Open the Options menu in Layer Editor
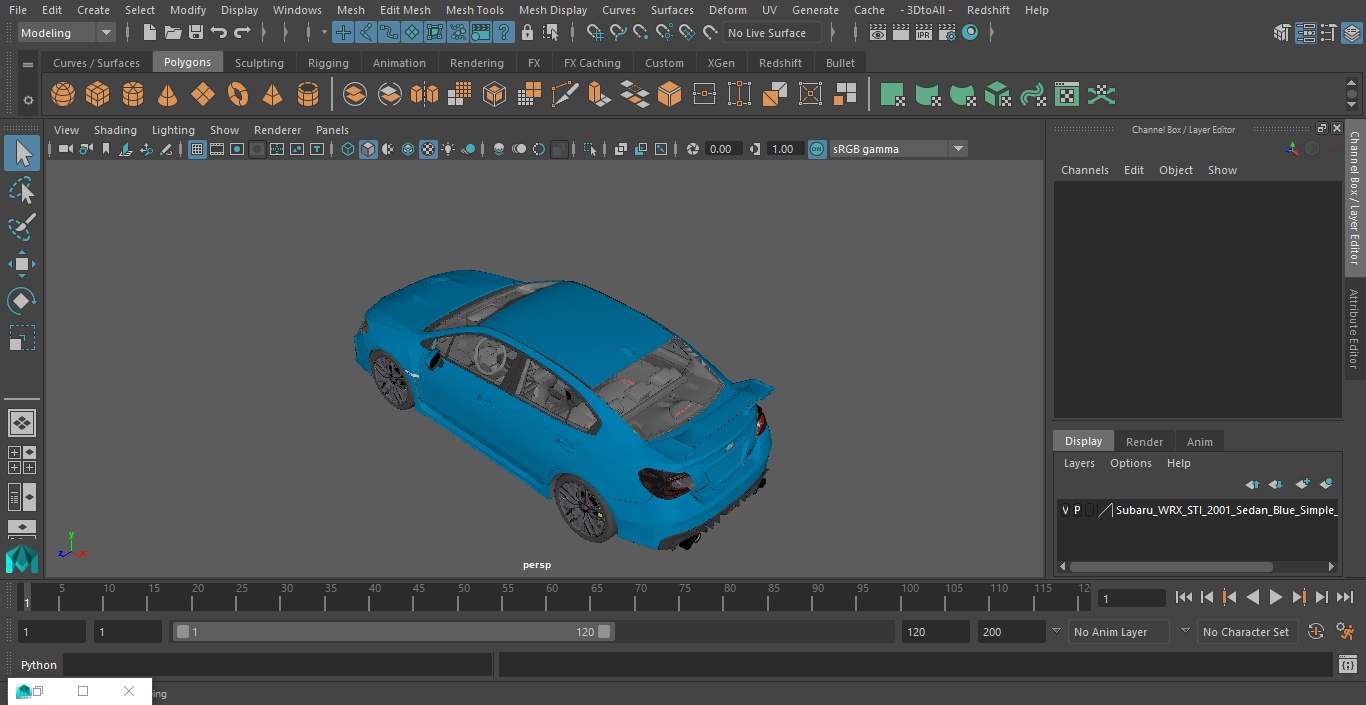 pyautogui.click(x=1131, y=463)
